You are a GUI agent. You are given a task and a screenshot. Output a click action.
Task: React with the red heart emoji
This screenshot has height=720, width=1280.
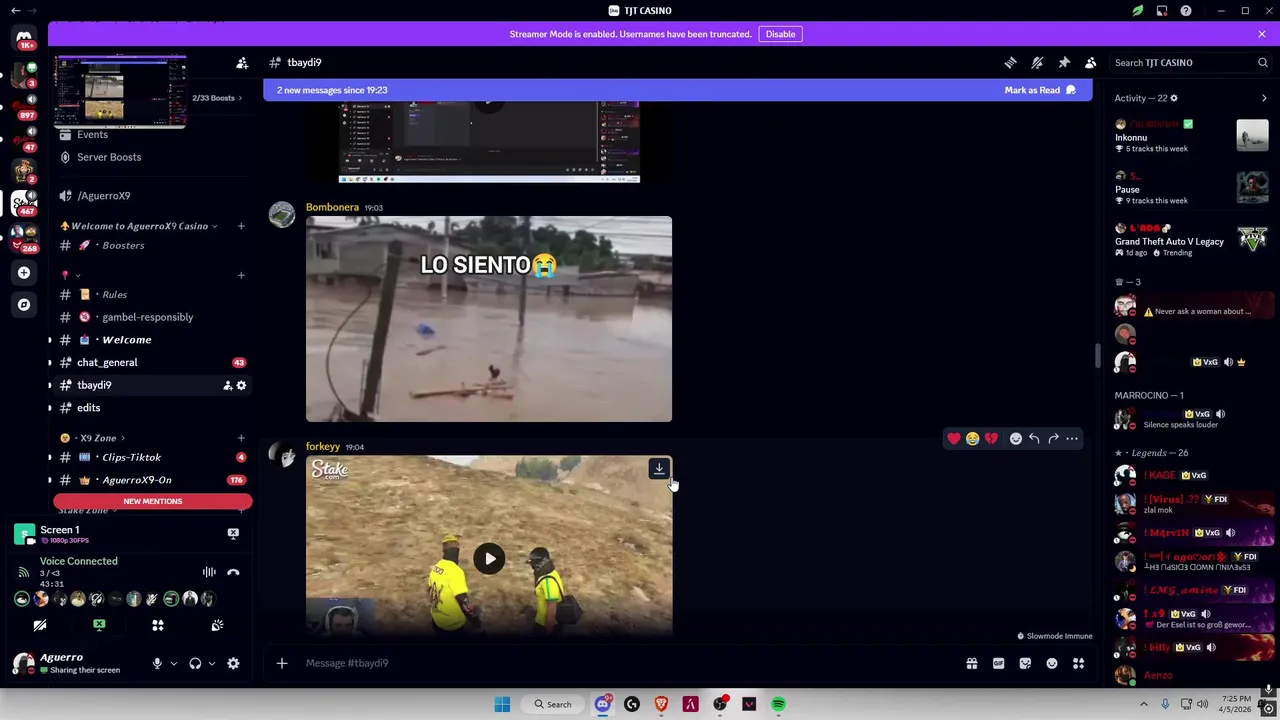(954, 439)
